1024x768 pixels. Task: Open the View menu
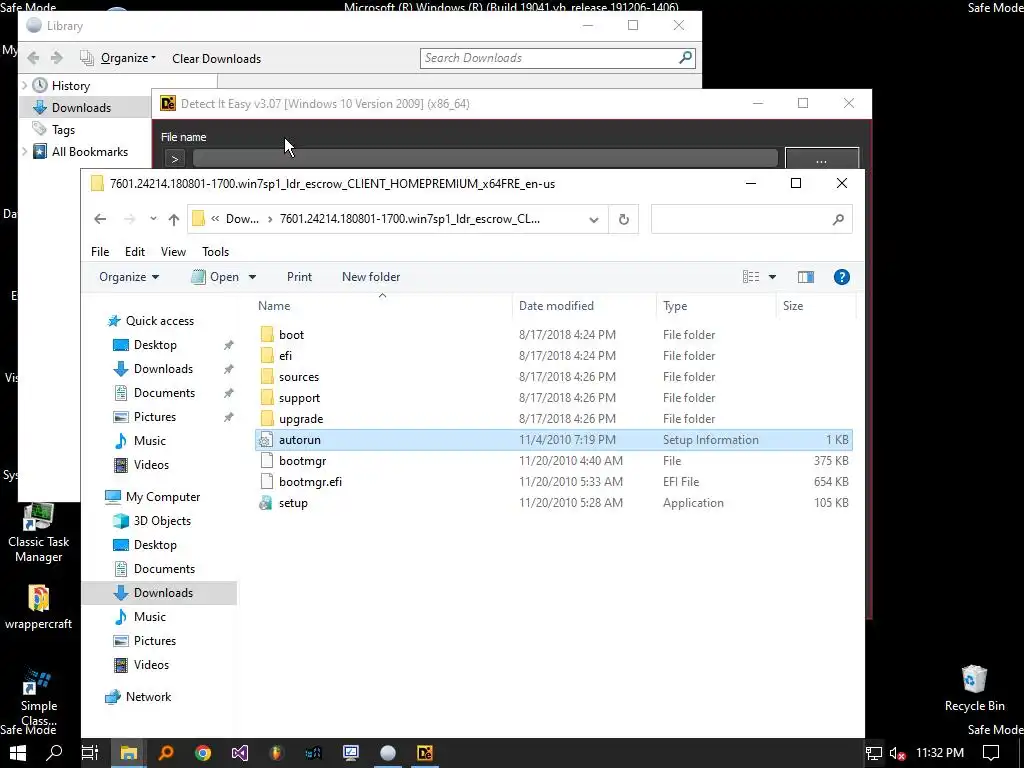click(x=173, y=251)
